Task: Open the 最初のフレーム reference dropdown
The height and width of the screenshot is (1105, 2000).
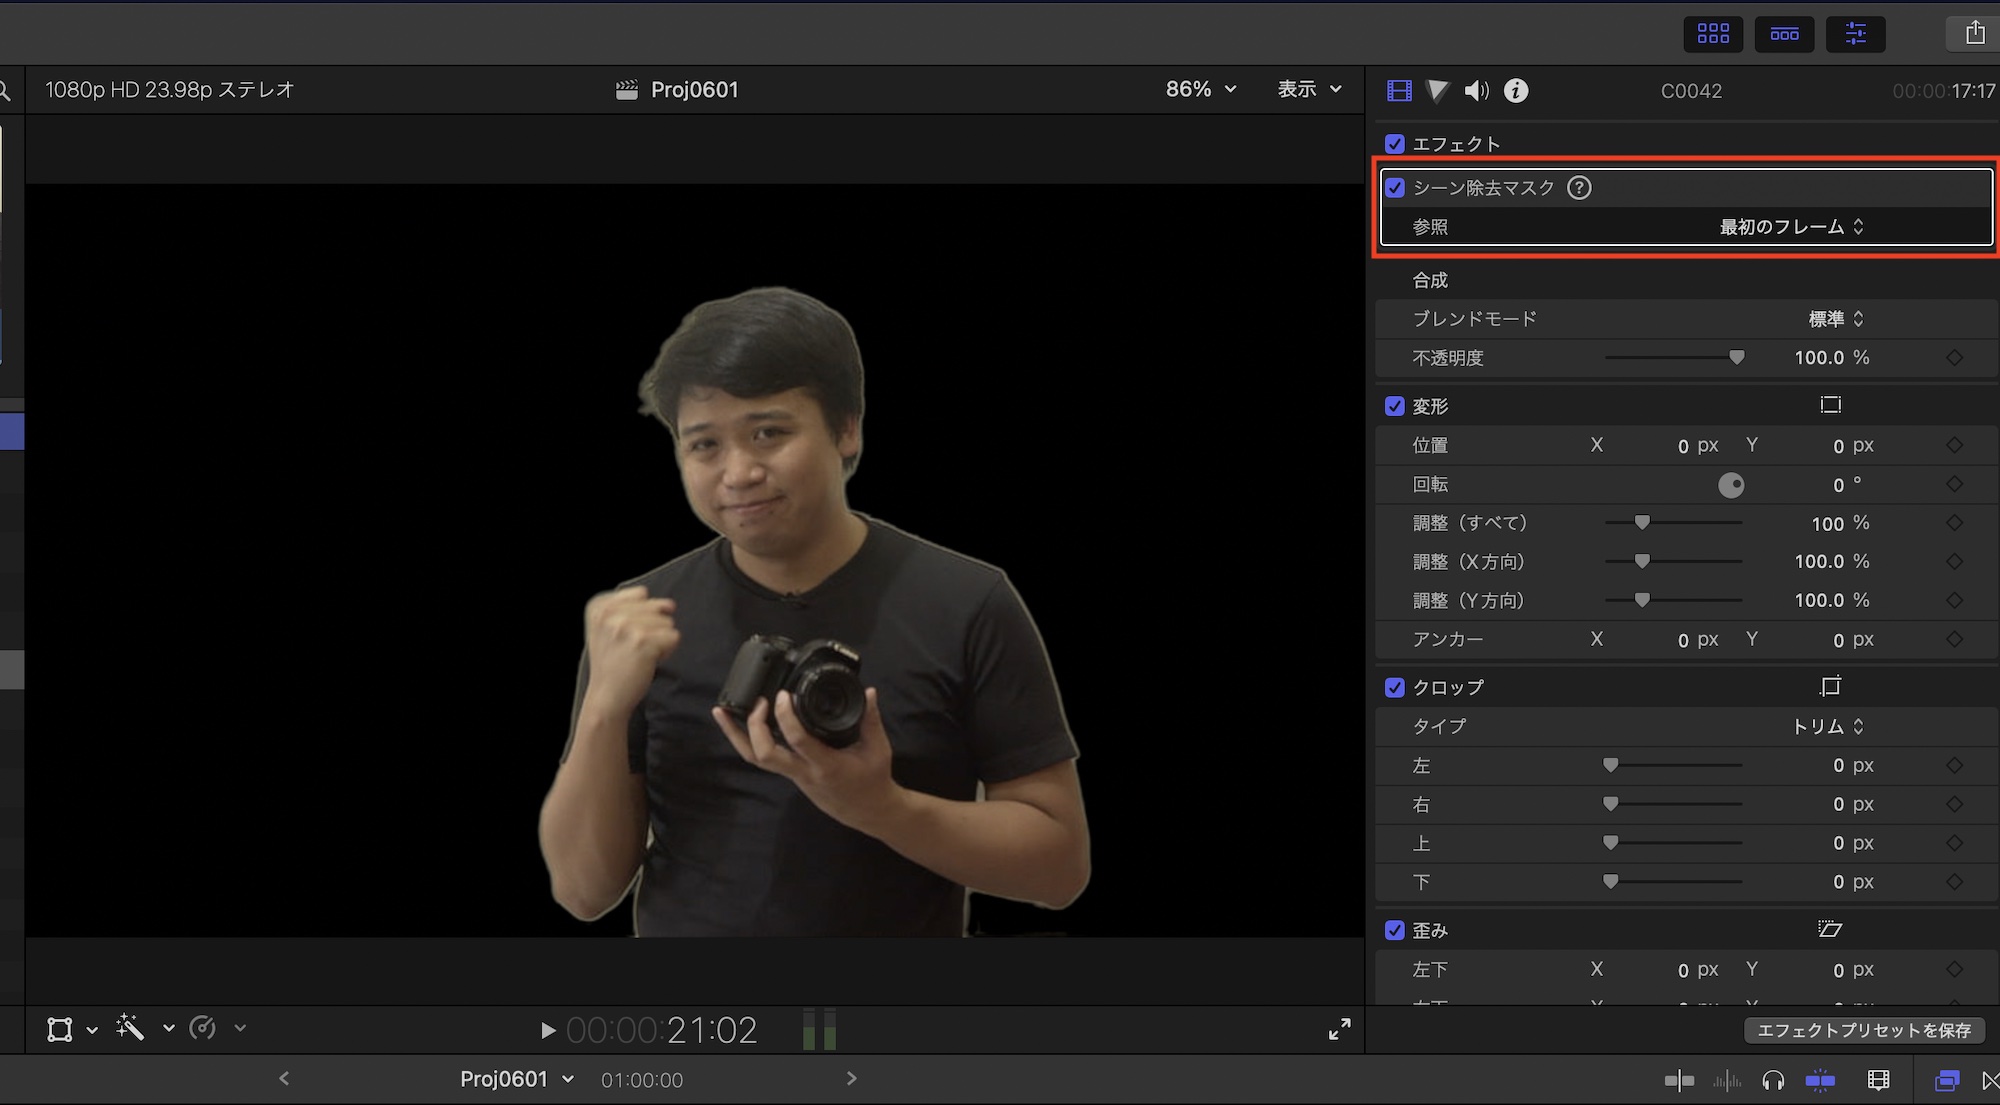Action: point(1791,227)
